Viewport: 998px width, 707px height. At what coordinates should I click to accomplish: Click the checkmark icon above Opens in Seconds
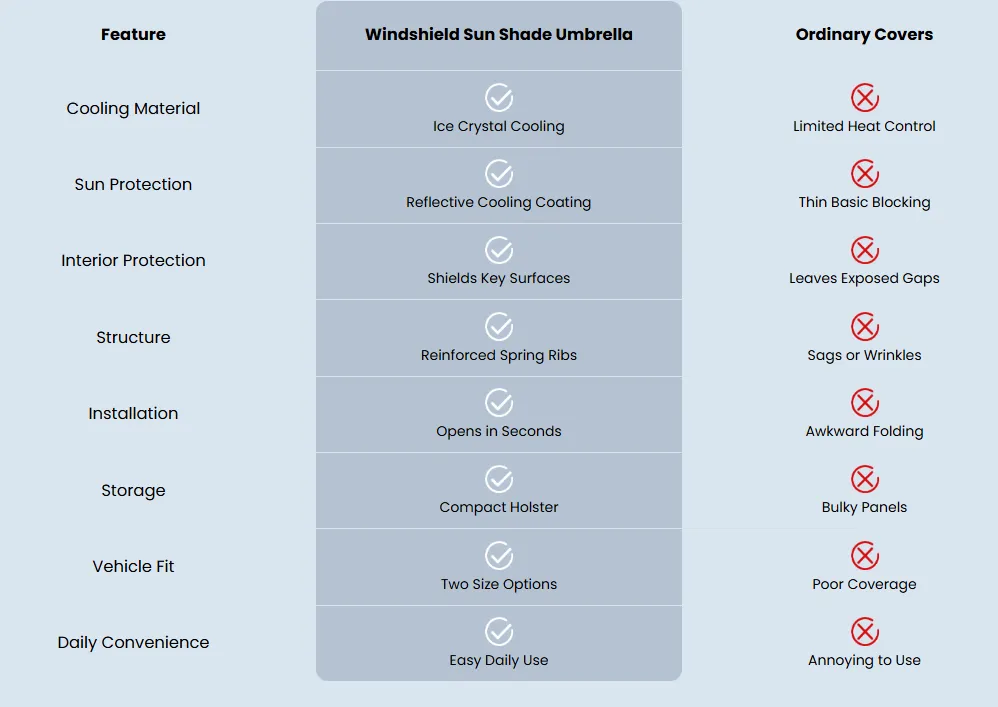click(x=499, y=403)
